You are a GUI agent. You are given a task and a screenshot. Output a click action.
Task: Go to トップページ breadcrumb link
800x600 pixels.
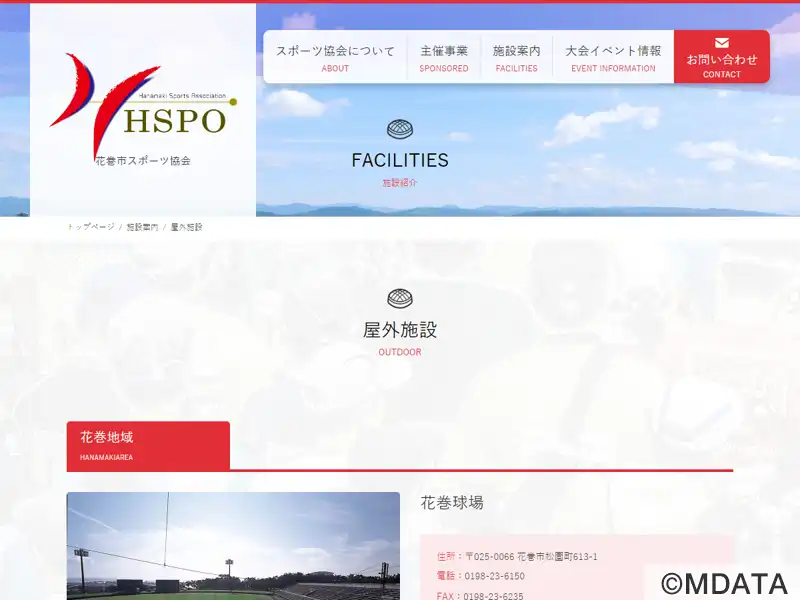(91, 227)
